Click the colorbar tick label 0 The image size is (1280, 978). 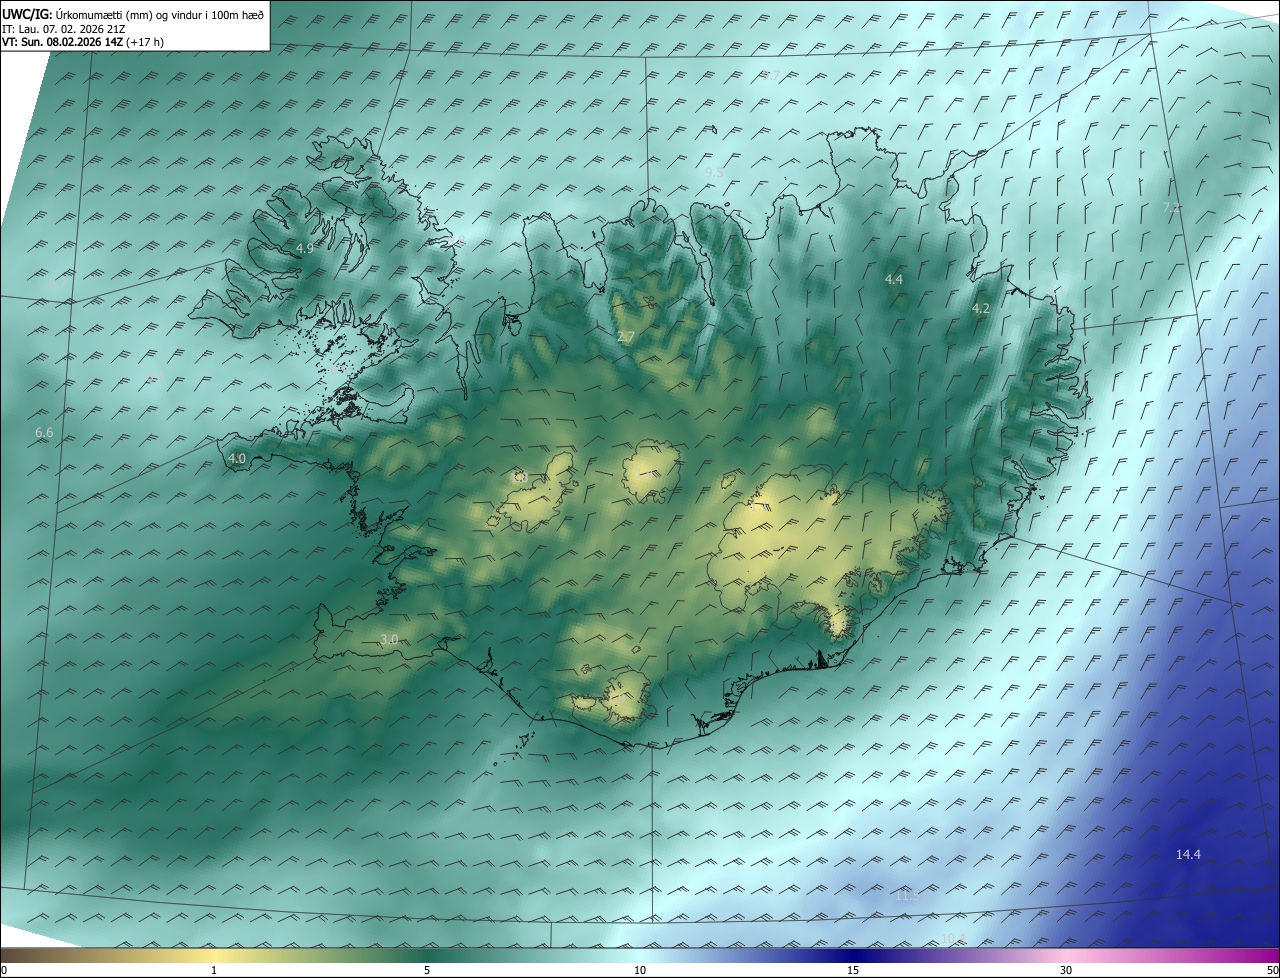pyautogui.click(x=3, y=970)
